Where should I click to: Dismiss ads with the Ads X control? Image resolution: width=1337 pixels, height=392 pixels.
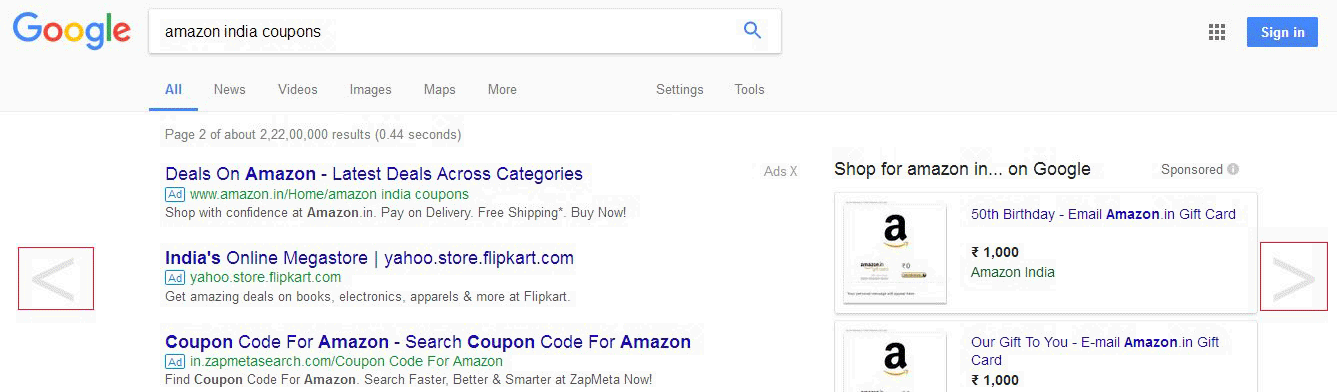pos(781,171)
